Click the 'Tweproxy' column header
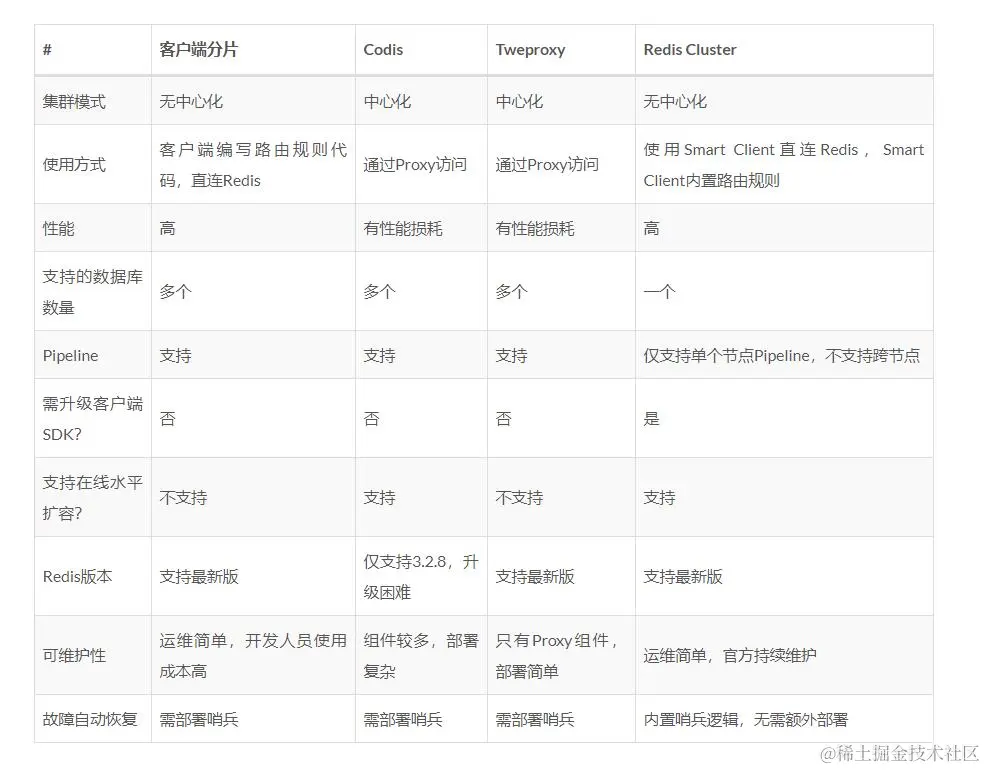 530,50
